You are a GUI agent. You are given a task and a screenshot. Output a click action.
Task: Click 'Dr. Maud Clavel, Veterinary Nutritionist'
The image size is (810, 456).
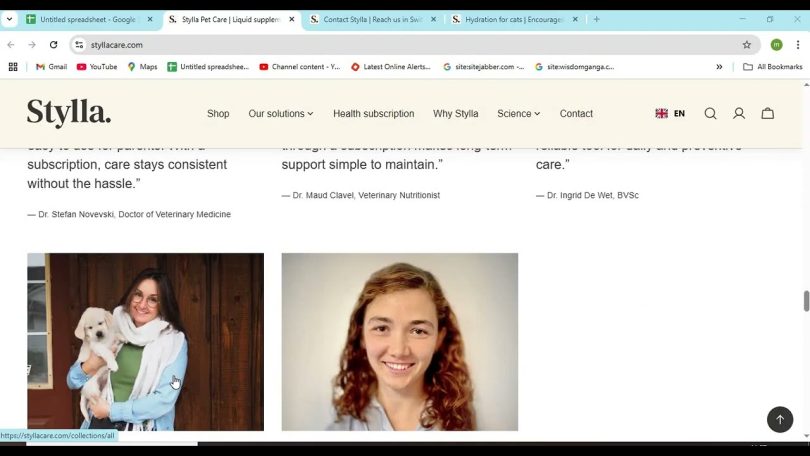pos(366,195)
